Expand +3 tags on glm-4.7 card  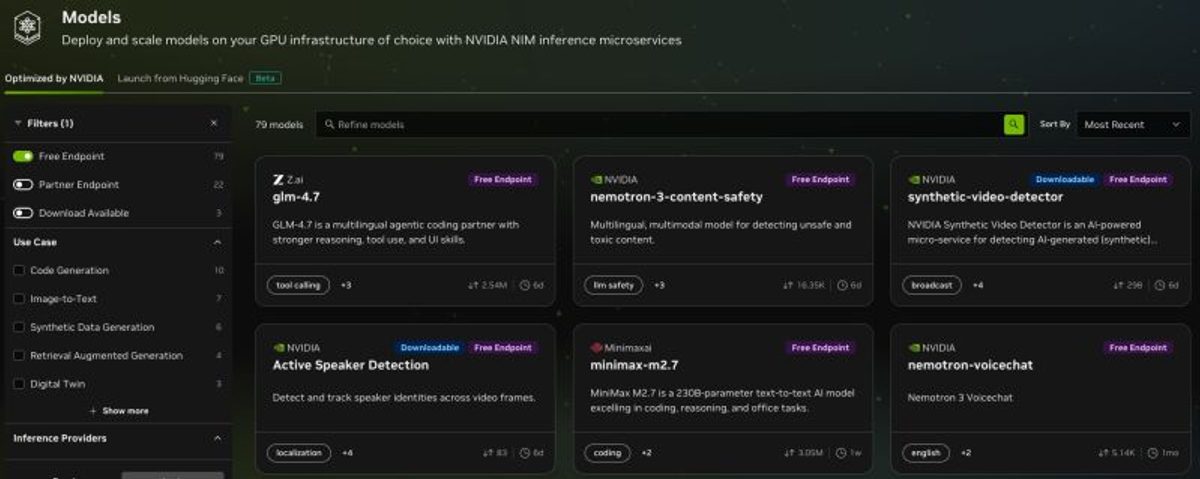pos(346,285)
